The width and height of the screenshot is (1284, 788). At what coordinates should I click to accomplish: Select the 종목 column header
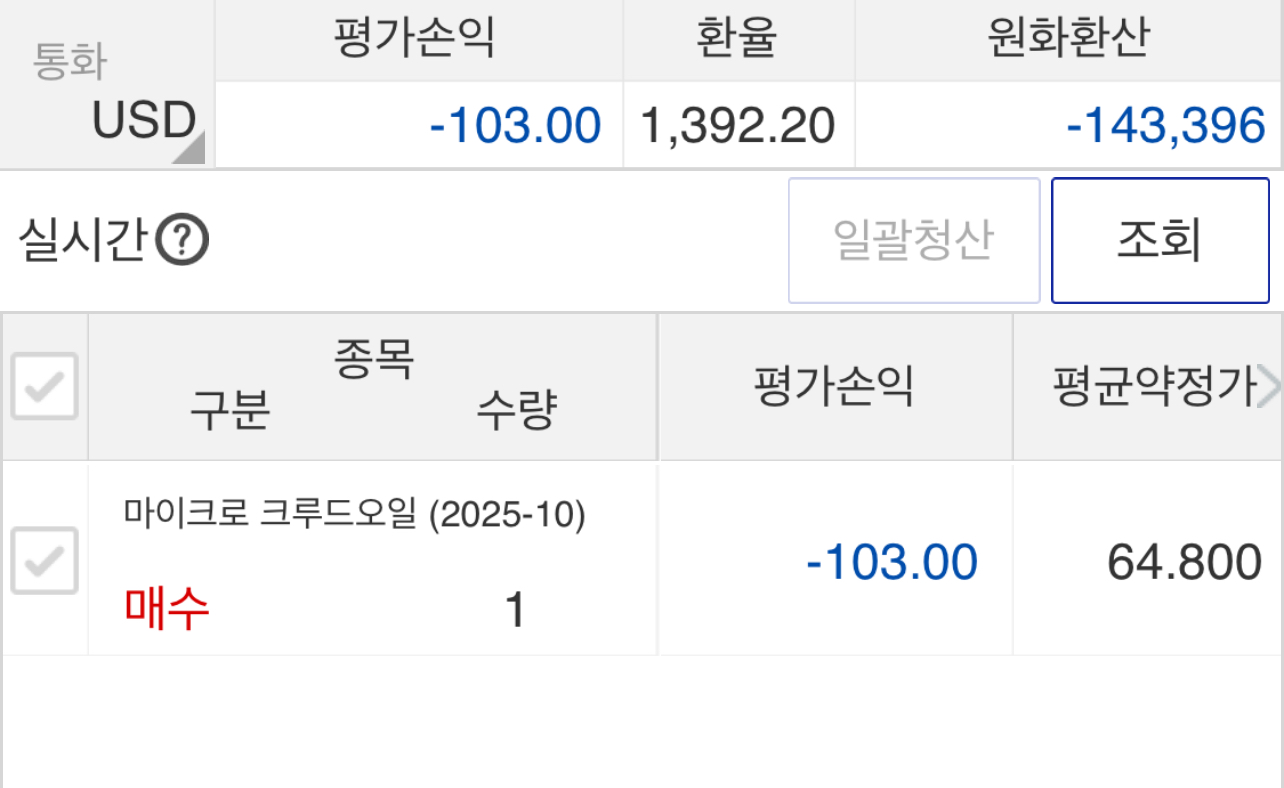point(373,359)
